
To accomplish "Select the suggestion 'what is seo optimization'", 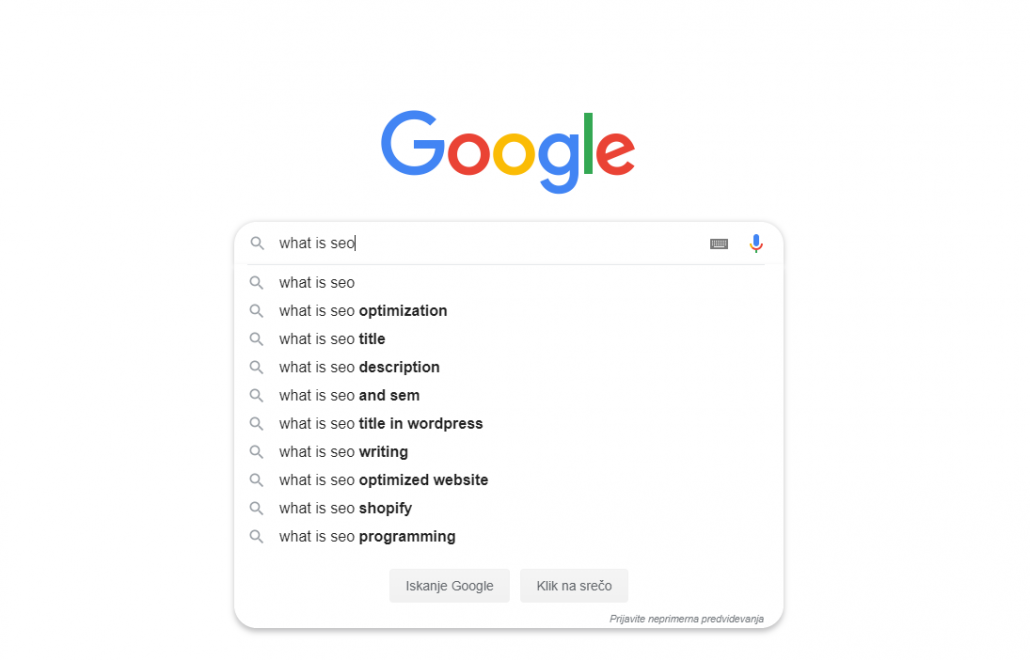I will click(362, 311).
